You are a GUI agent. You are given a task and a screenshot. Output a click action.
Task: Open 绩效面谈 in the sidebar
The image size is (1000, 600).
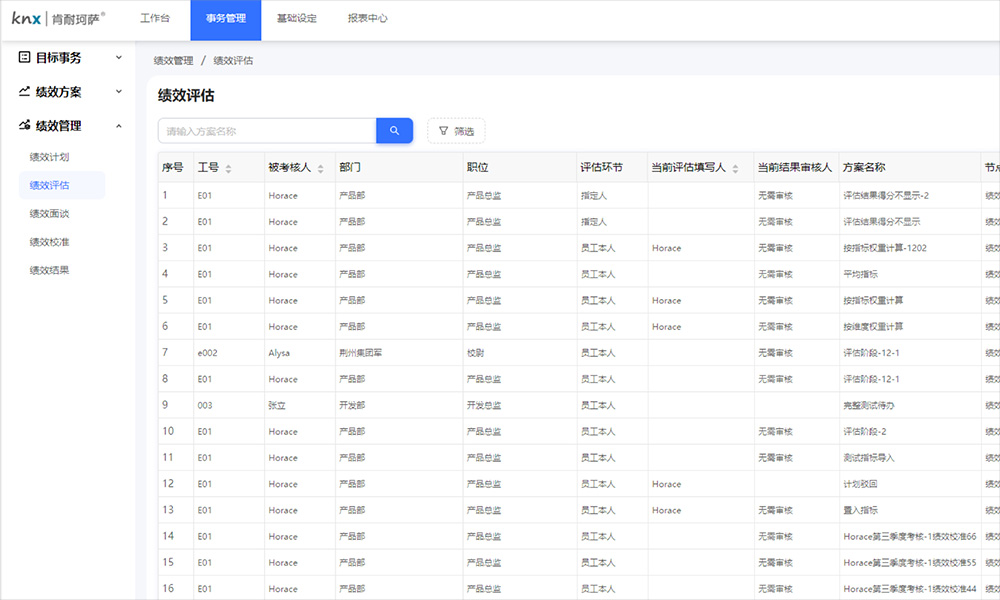coord(49,214)
